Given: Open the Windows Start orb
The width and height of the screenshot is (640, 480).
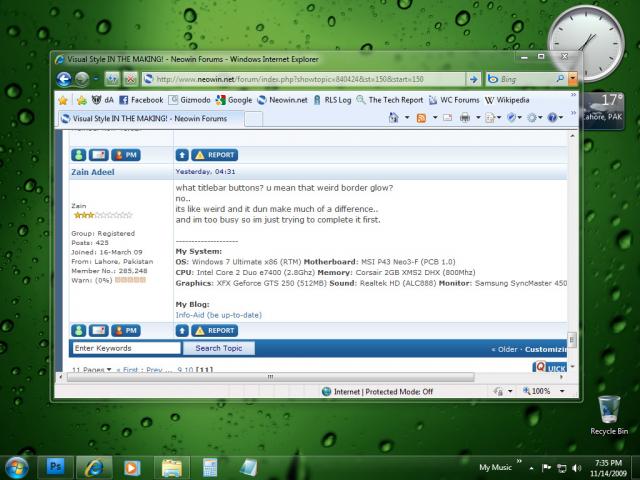Looking at the screenshot, I should [16, 467].
